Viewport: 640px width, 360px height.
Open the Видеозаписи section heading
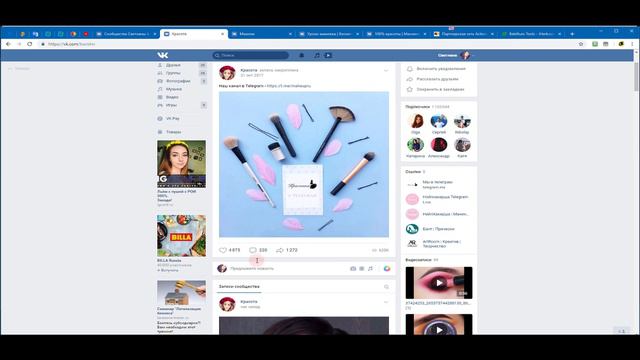(418, 260)
